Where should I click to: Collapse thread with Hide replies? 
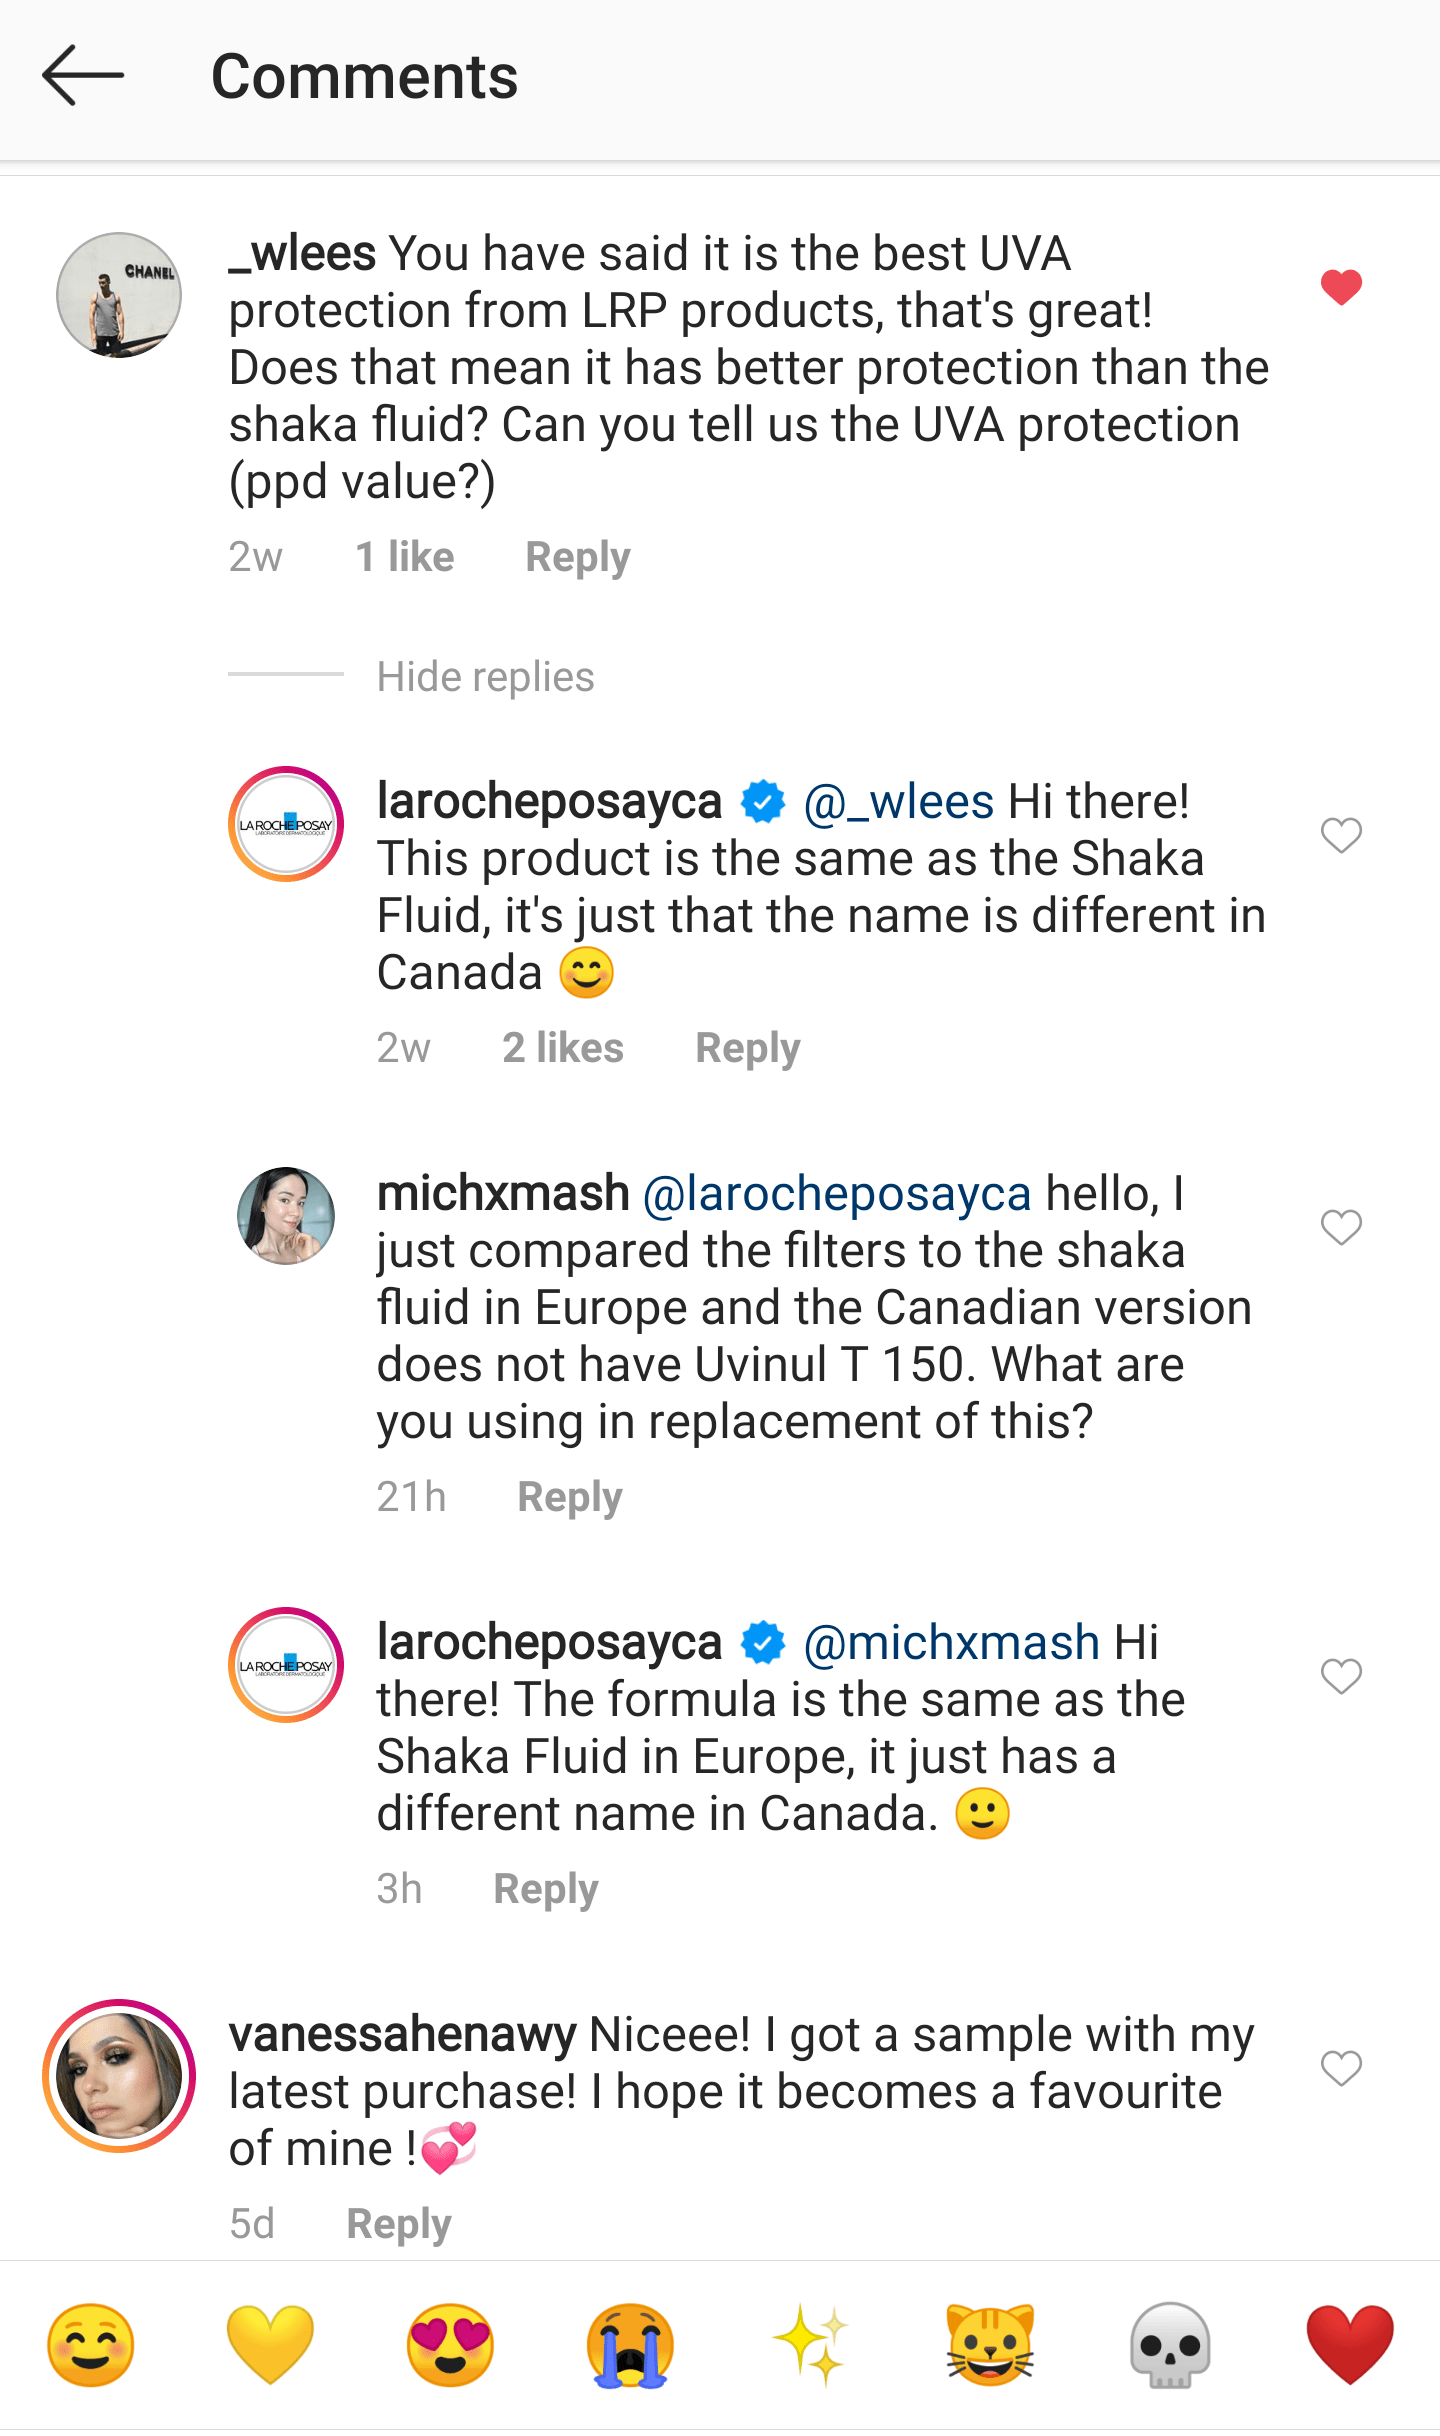pos(485,677)
